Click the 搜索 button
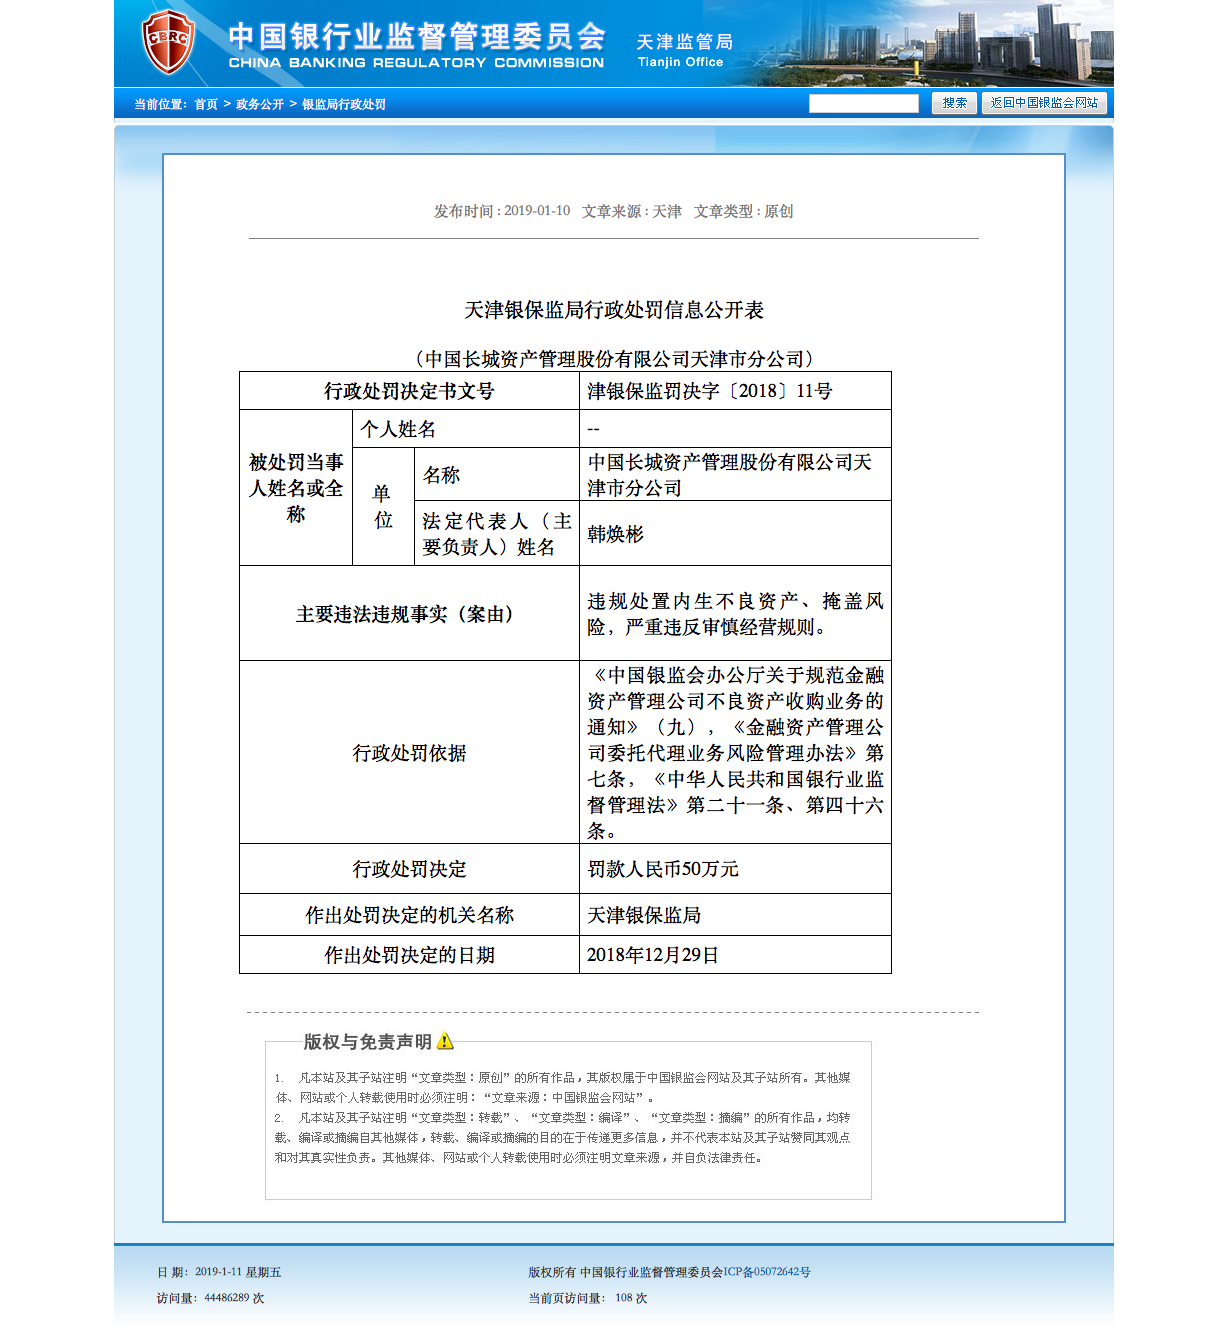 [x=954, y=103]
